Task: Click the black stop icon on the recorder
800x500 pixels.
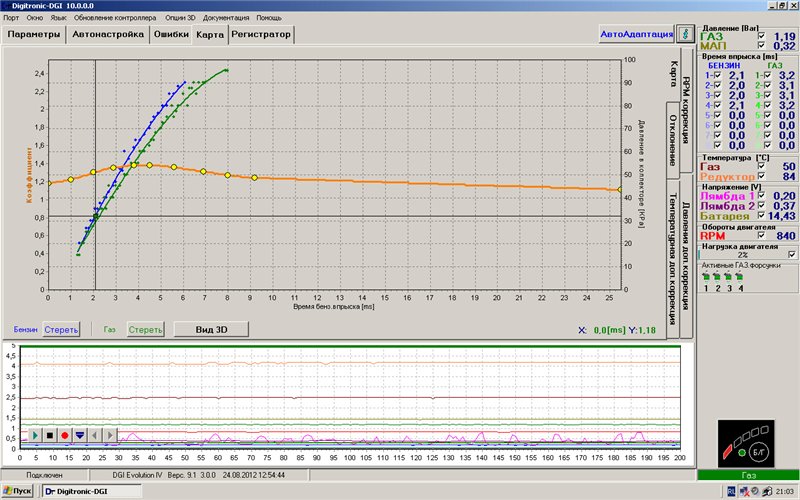Action: (x=50, y=436)
